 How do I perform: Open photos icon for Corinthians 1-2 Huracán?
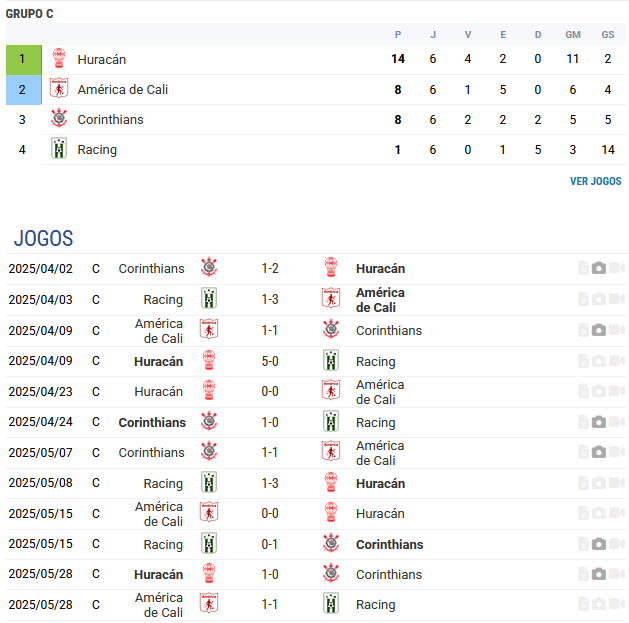coord(599,268)
